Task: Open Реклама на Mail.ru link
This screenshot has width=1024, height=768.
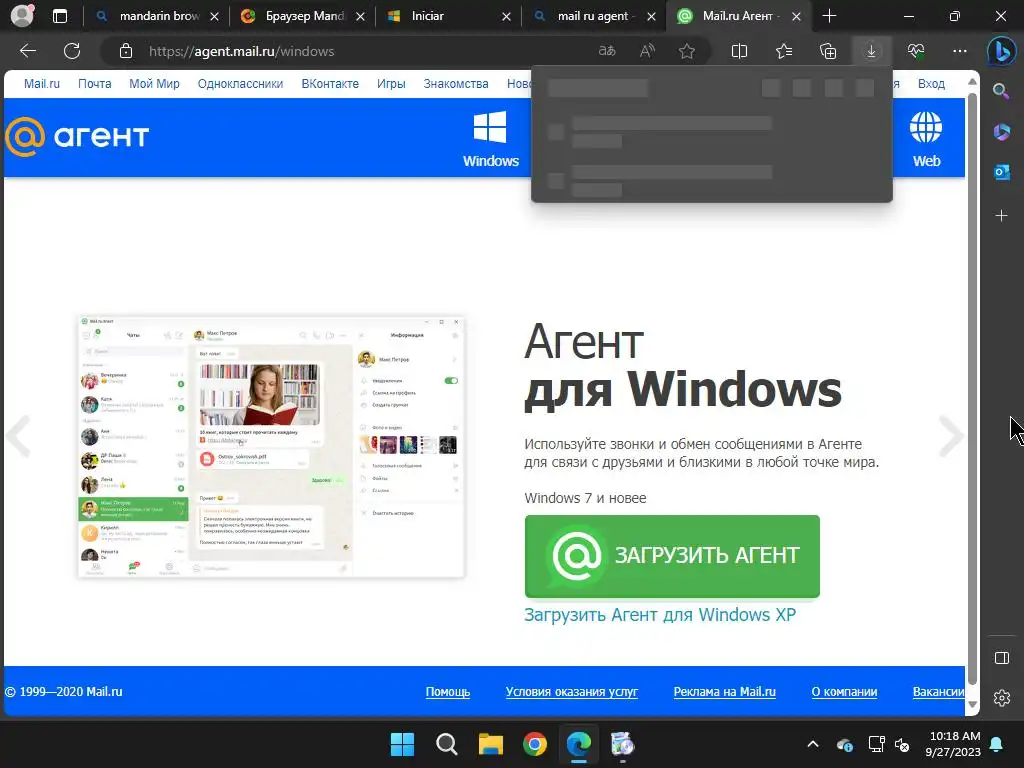Action: [724, 692]
